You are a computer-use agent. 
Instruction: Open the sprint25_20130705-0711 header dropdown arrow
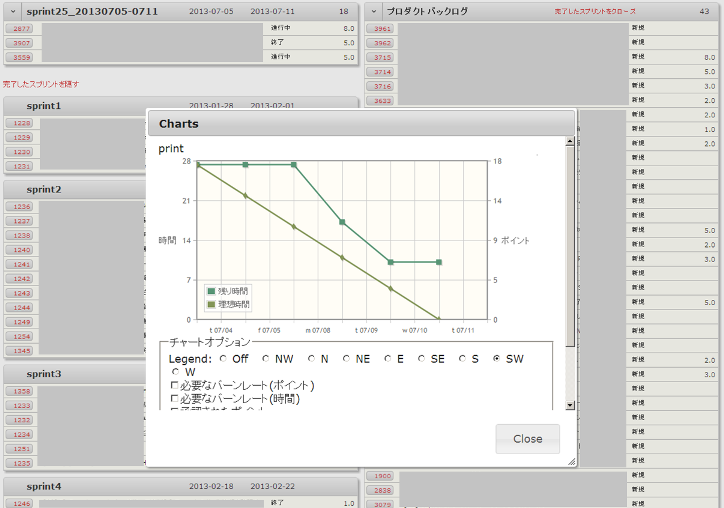point(13,11)
